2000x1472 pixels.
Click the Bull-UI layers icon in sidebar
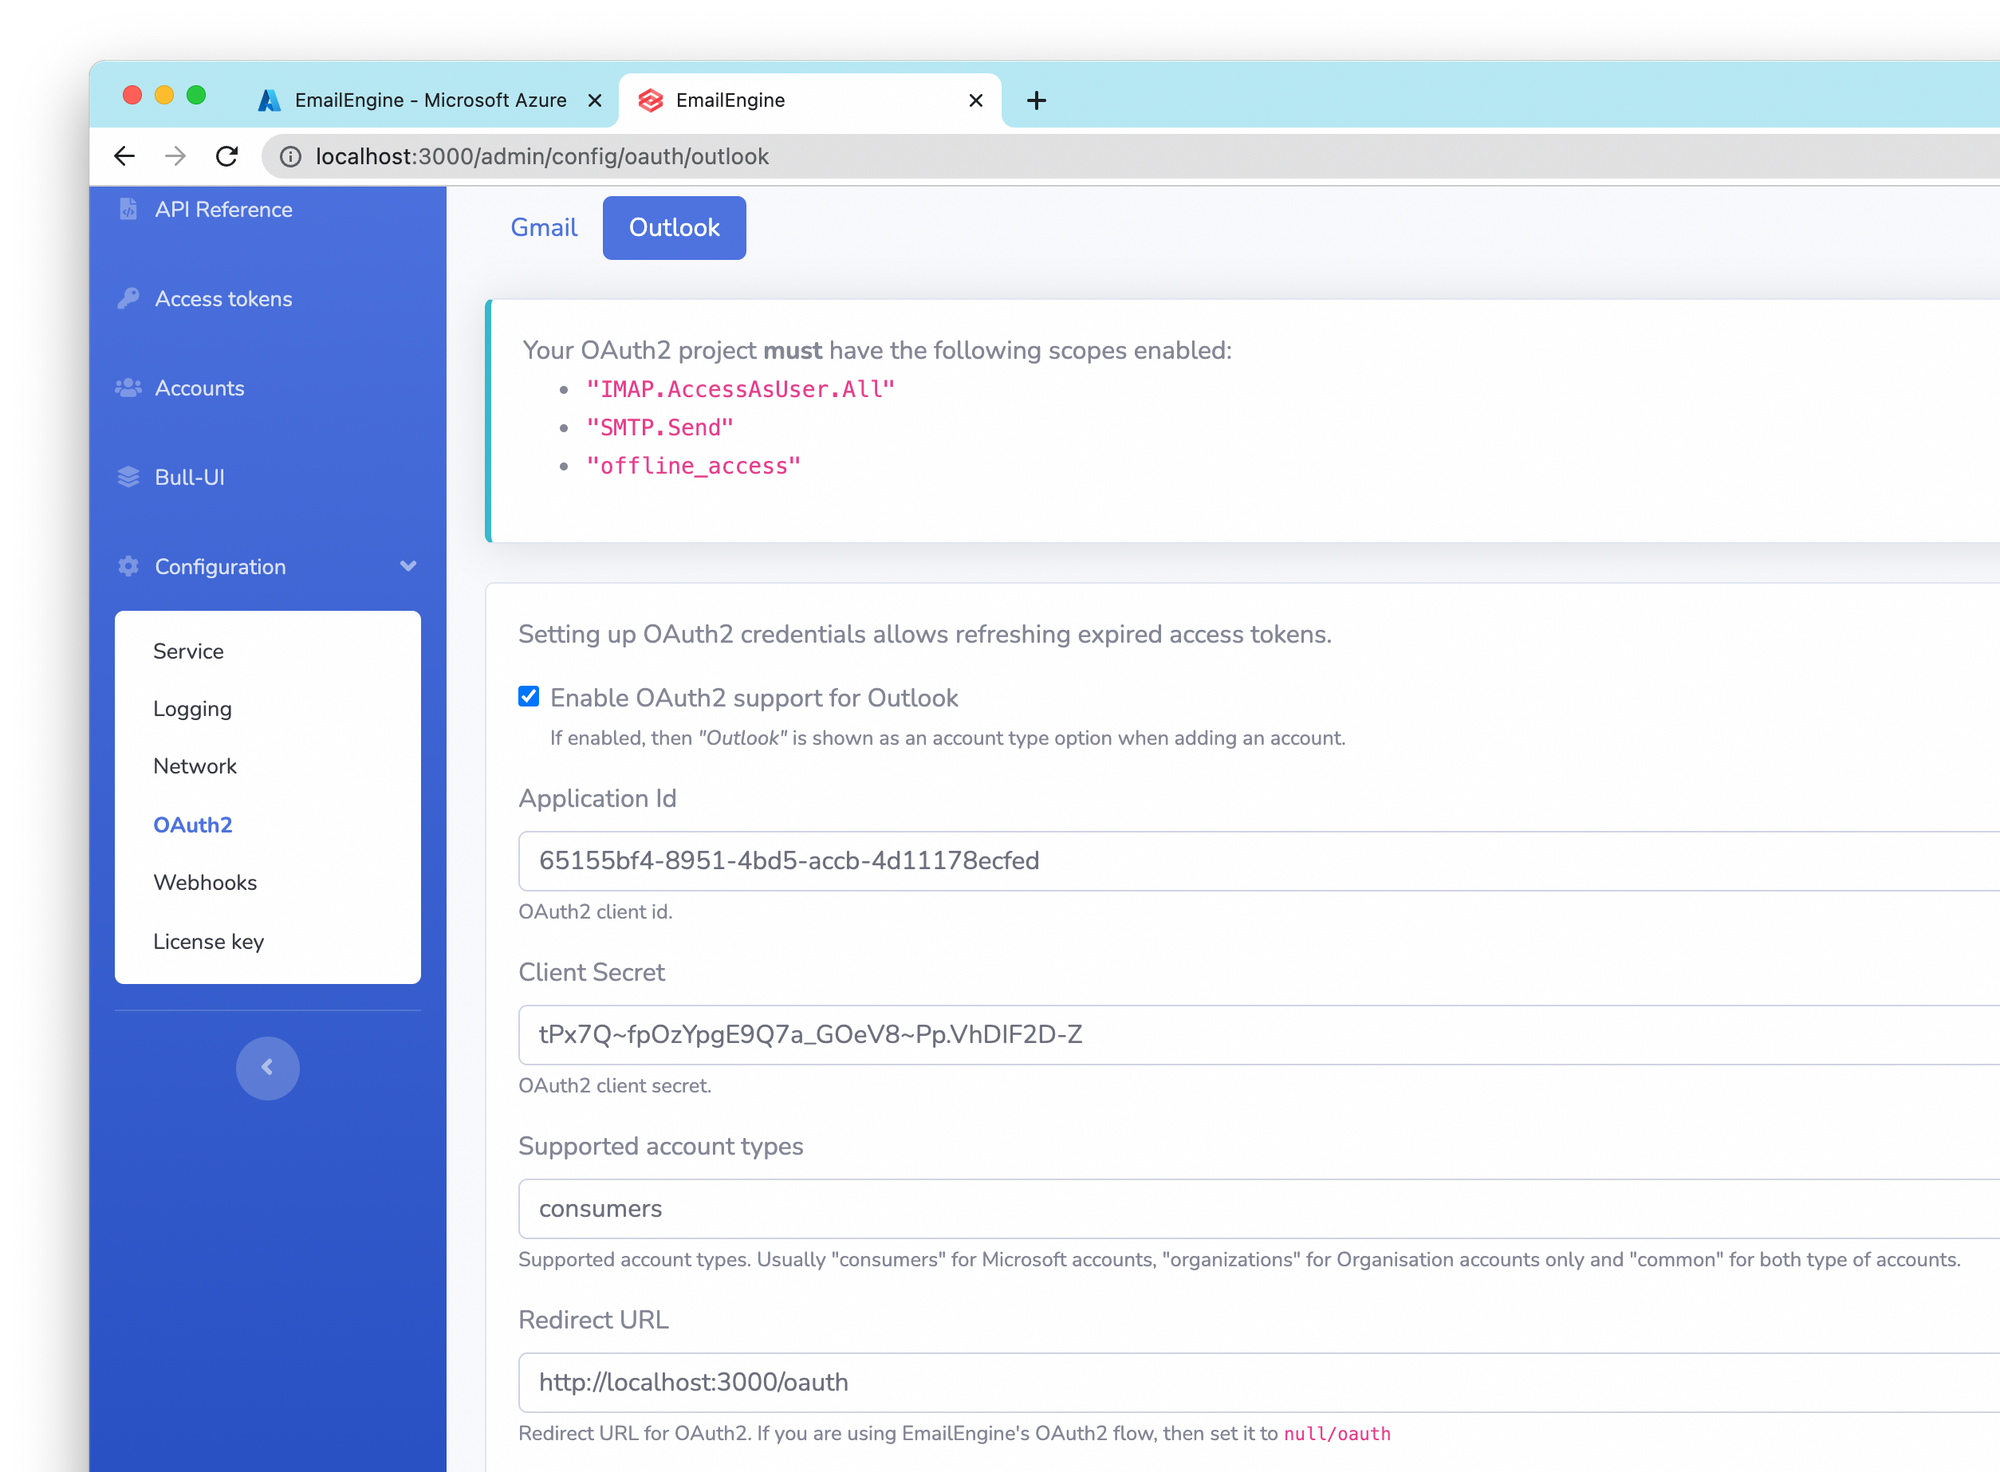pos(127,477)
